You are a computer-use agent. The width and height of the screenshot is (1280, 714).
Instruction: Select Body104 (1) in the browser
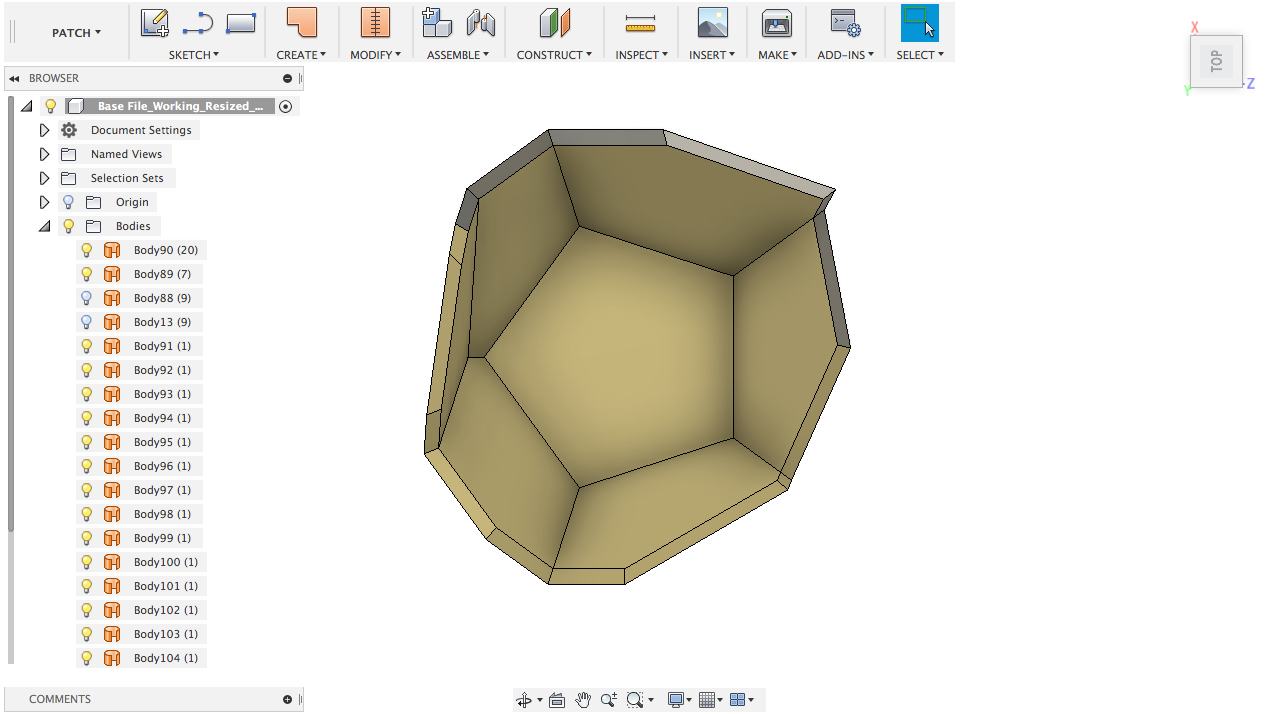pyautogui.click(x=166, y=658)
